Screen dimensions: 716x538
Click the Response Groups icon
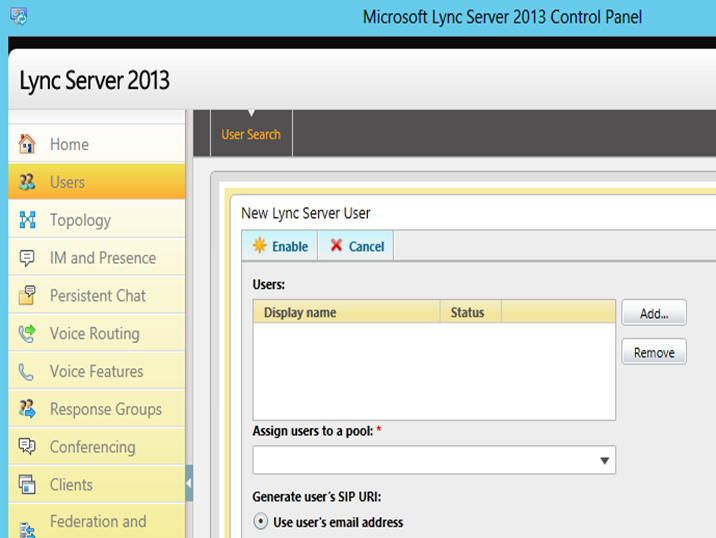[x=27, y=409]
